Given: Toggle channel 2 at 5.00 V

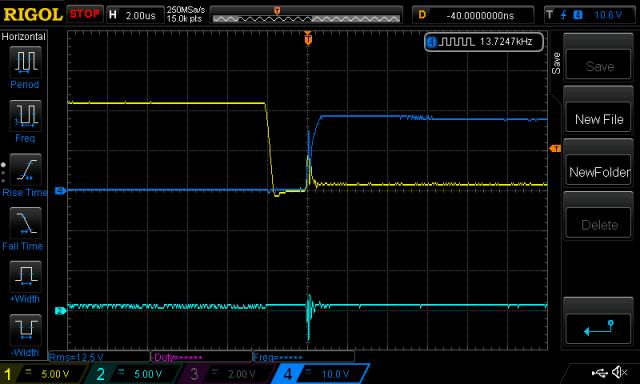Looking at the screenshot, I should [x=135, y=374].
